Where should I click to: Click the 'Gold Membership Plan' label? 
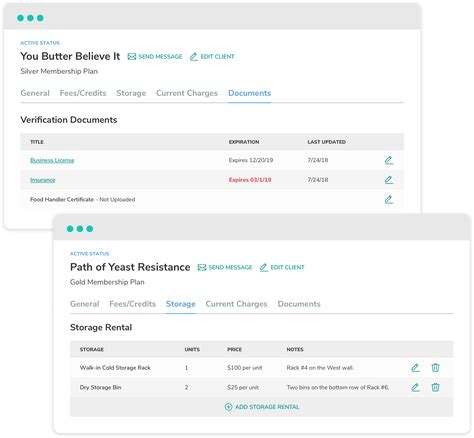click(x=107, y=282)
